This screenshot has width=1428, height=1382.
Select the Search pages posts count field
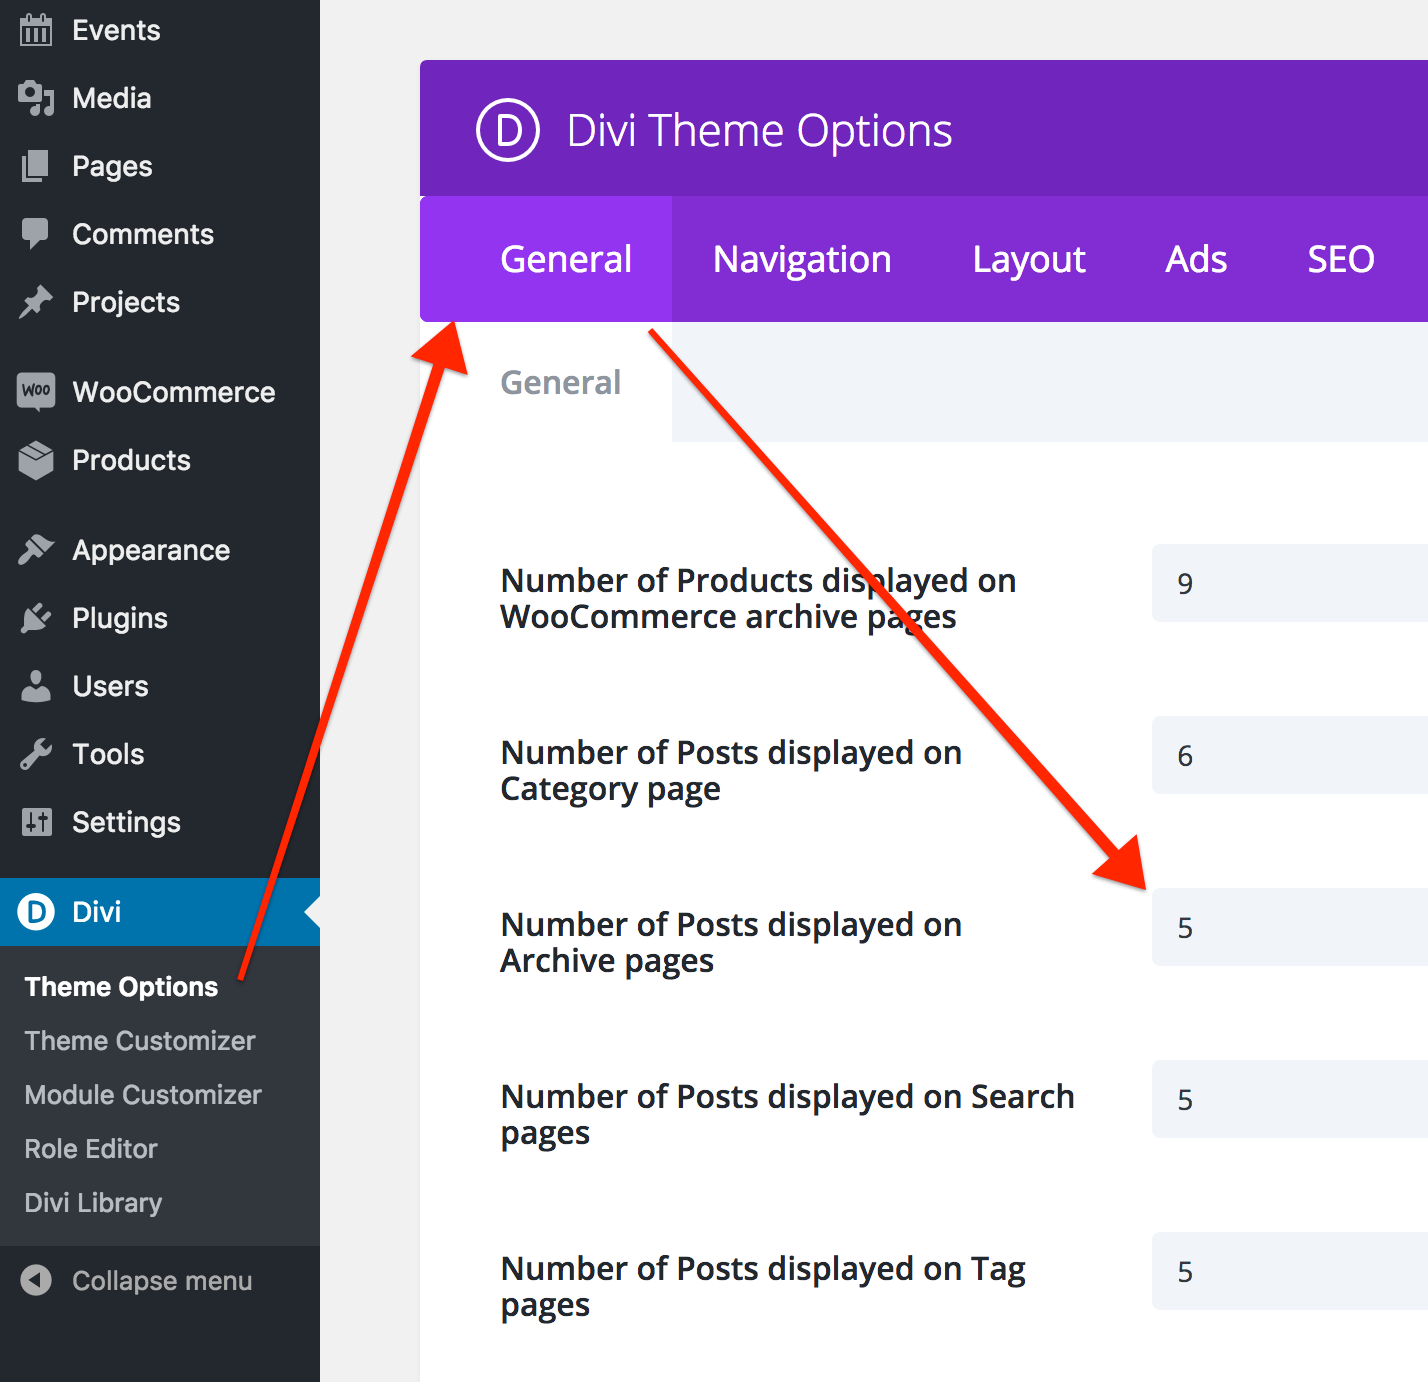coord(1290,1099)
